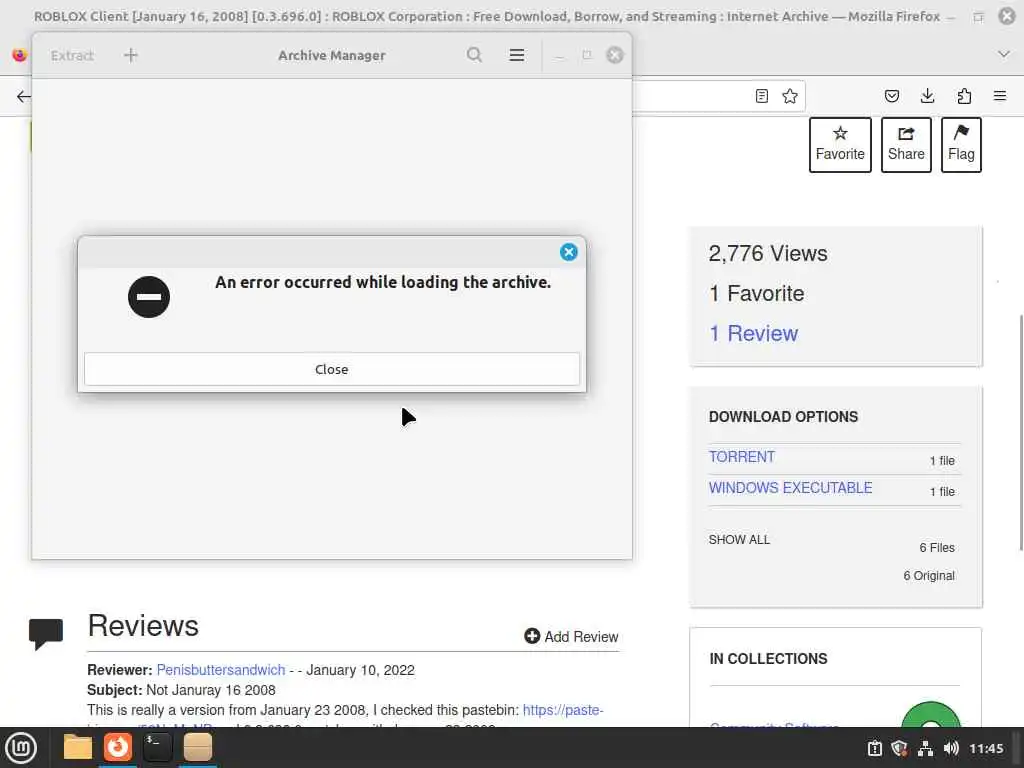The height and width of the screenshot is (768, 1024).
Task: Go back with Firefox back arrow
Action: click(24, 97)
